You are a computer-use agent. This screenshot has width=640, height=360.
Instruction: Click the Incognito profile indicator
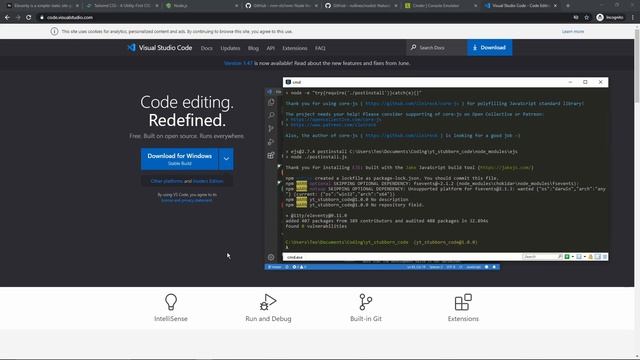(x=610, y=18)
